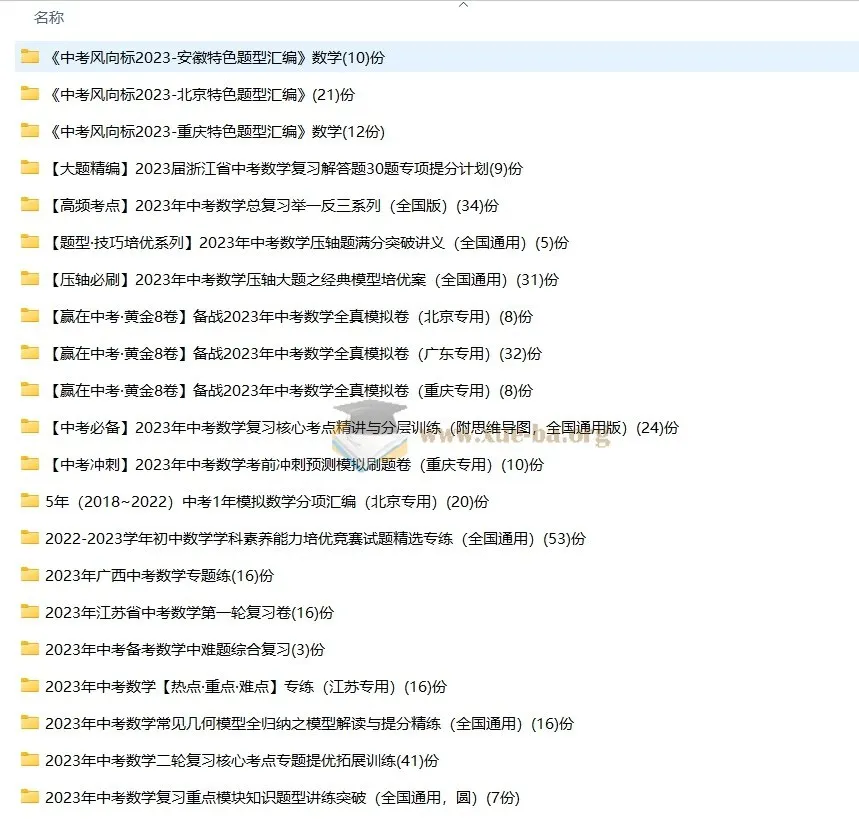Click the sort chevron above the list
This screenshot has height=819, width=859.
(463, 5)
